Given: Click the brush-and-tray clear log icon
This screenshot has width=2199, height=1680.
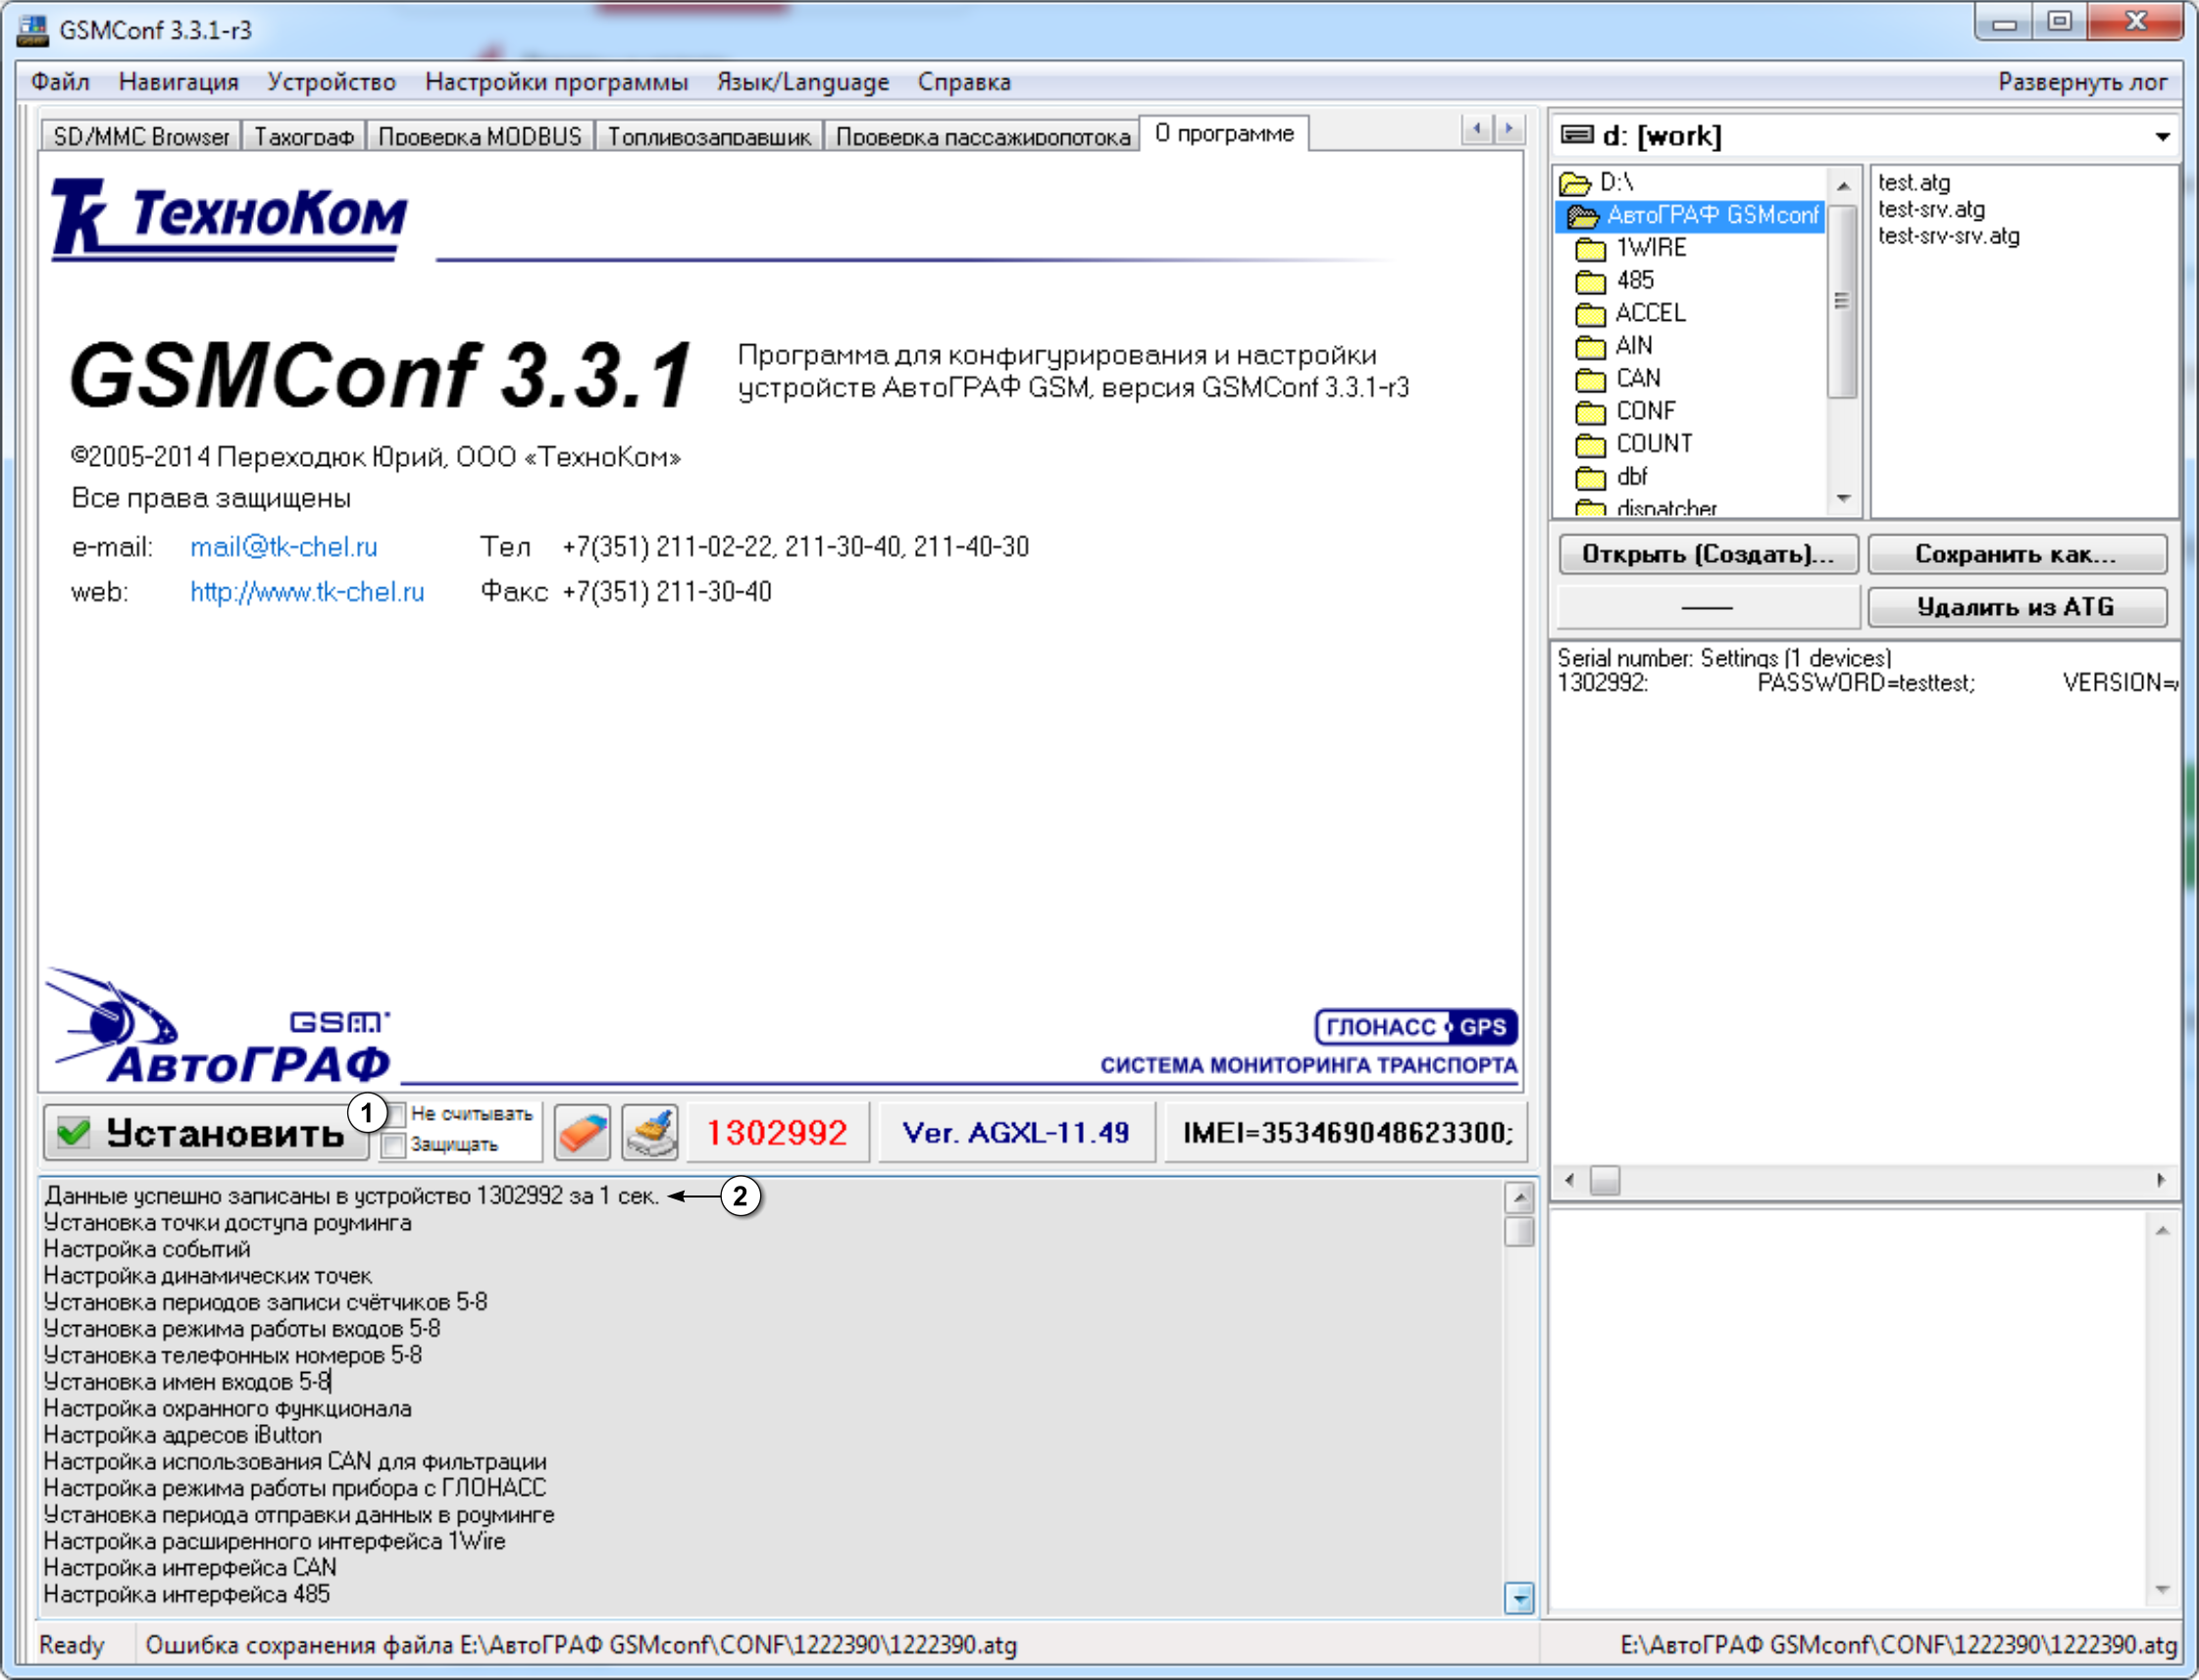Looking at the screenshot, I should click(x=650, y=1133).
